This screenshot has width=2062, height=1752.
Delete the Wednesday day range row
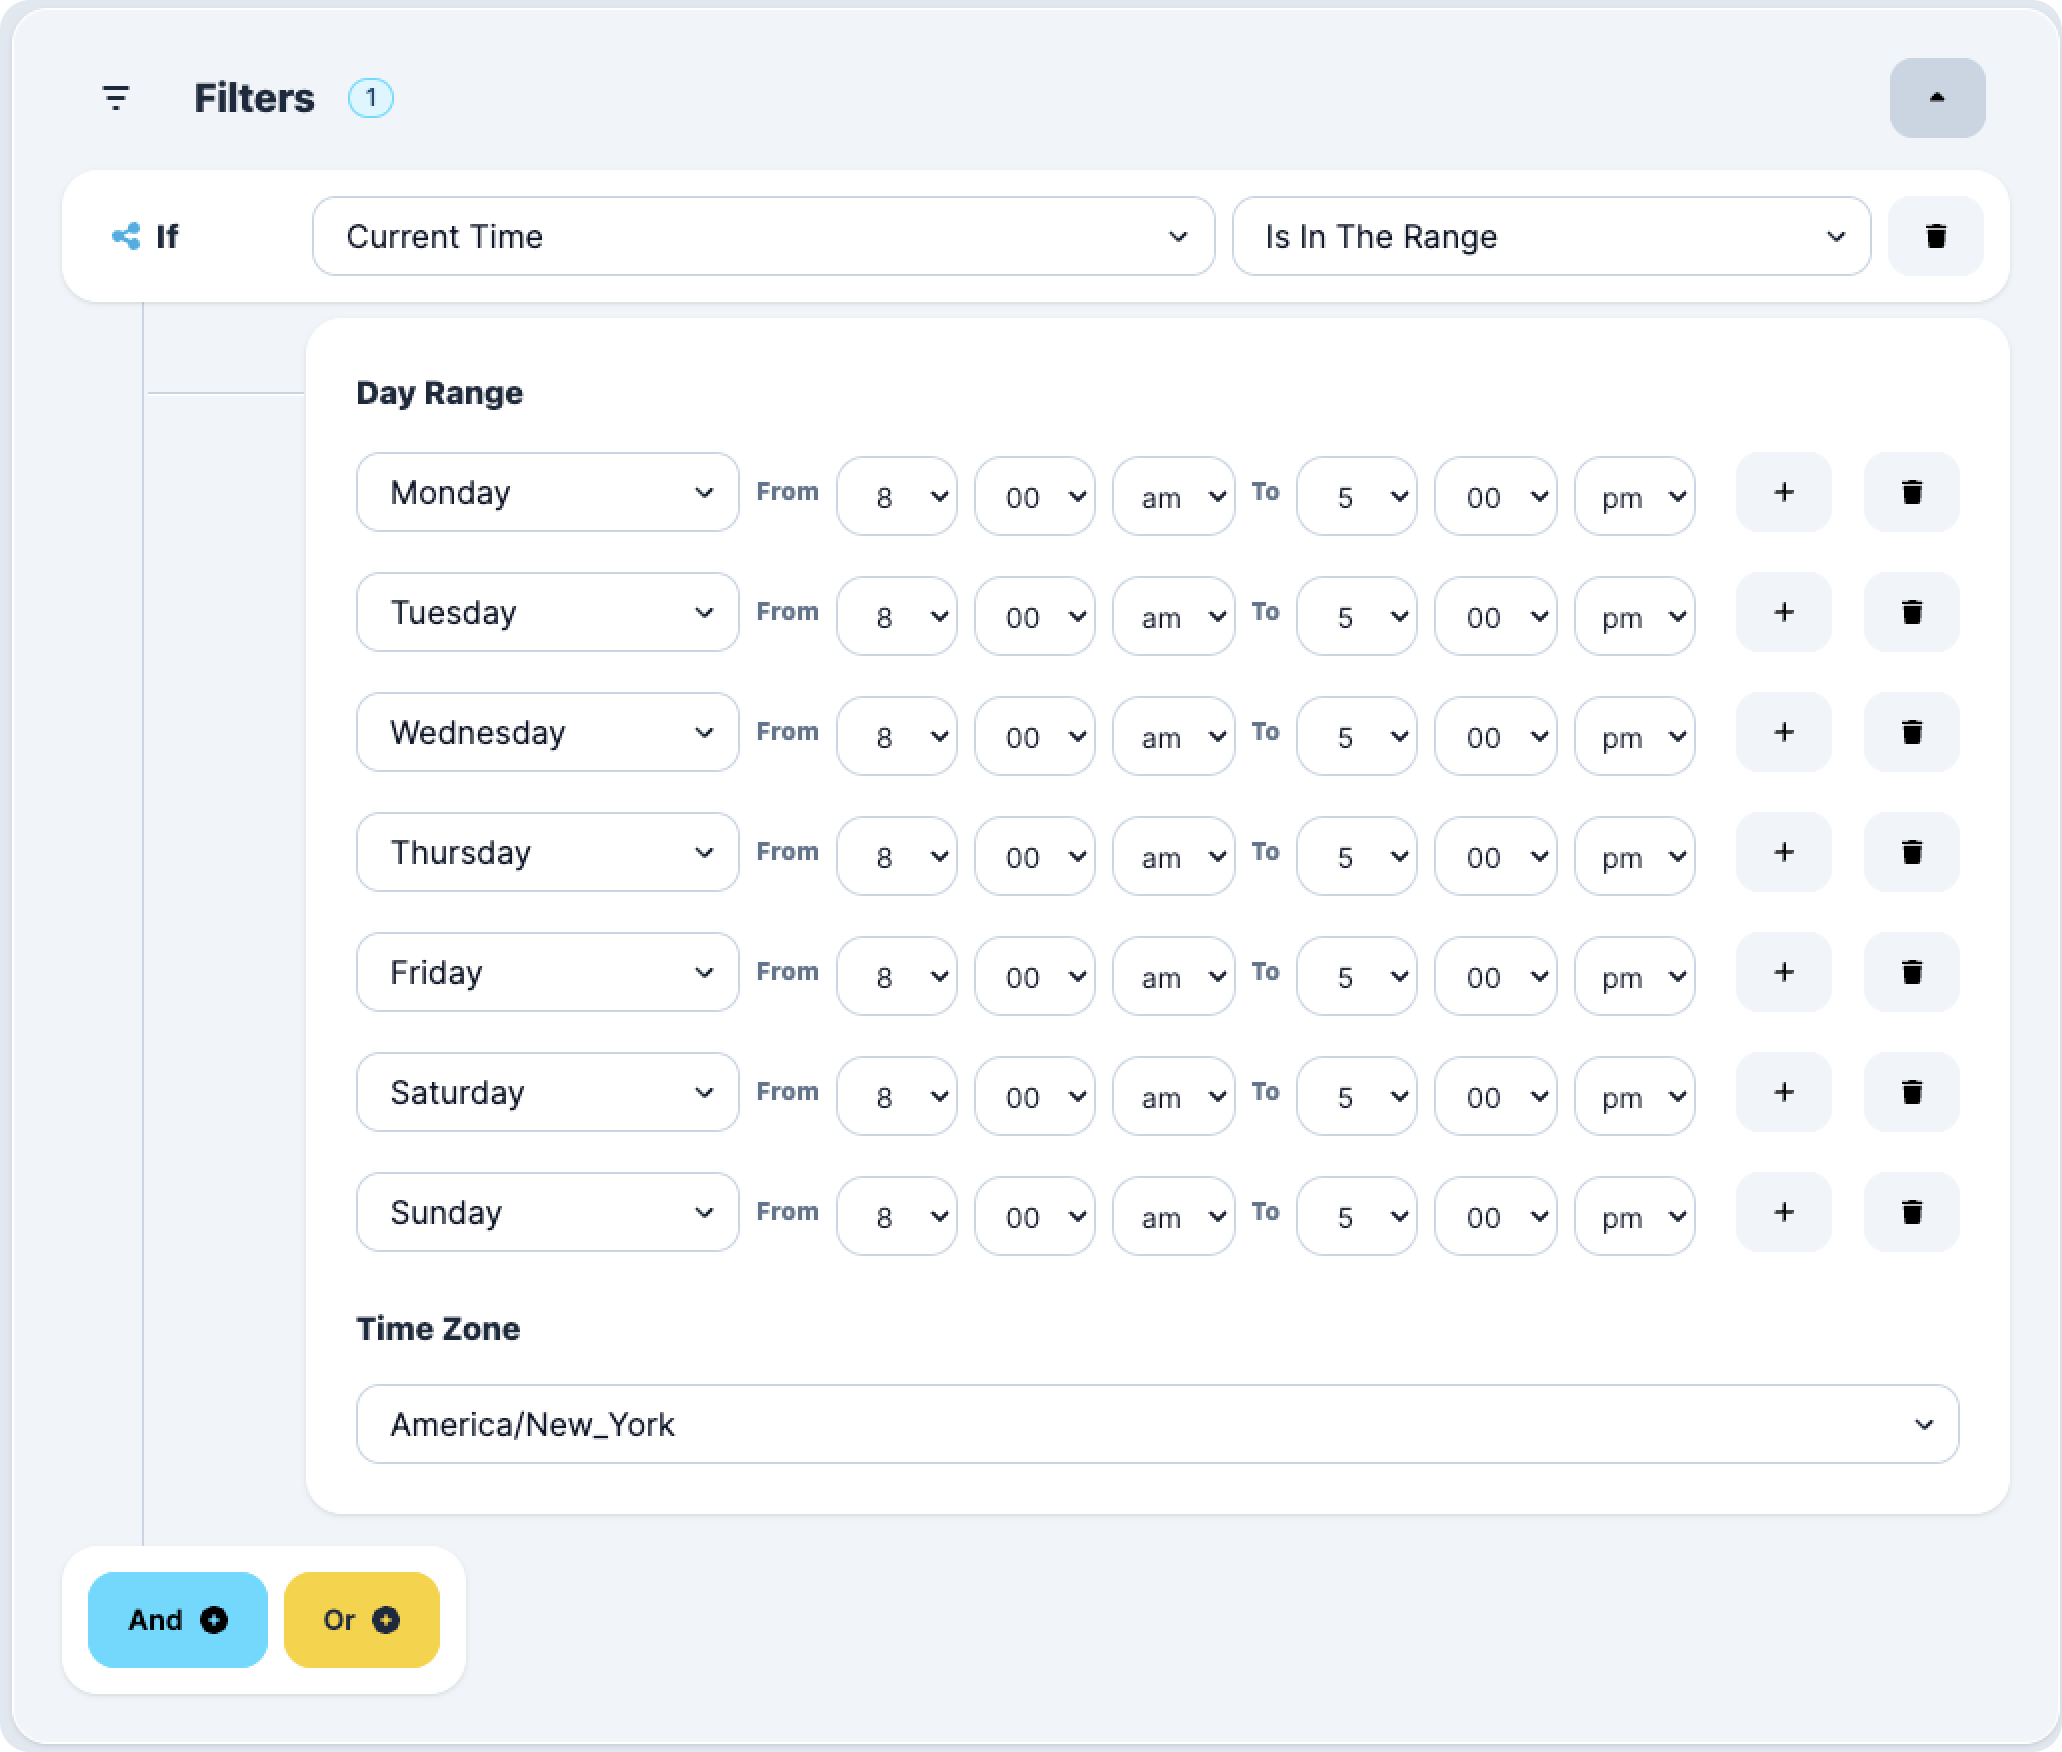1912,732
